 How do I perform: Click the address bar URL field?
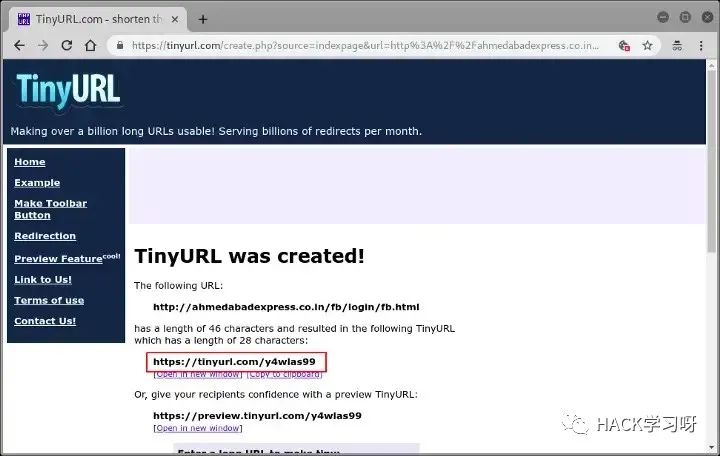click(x=360, y=45)
